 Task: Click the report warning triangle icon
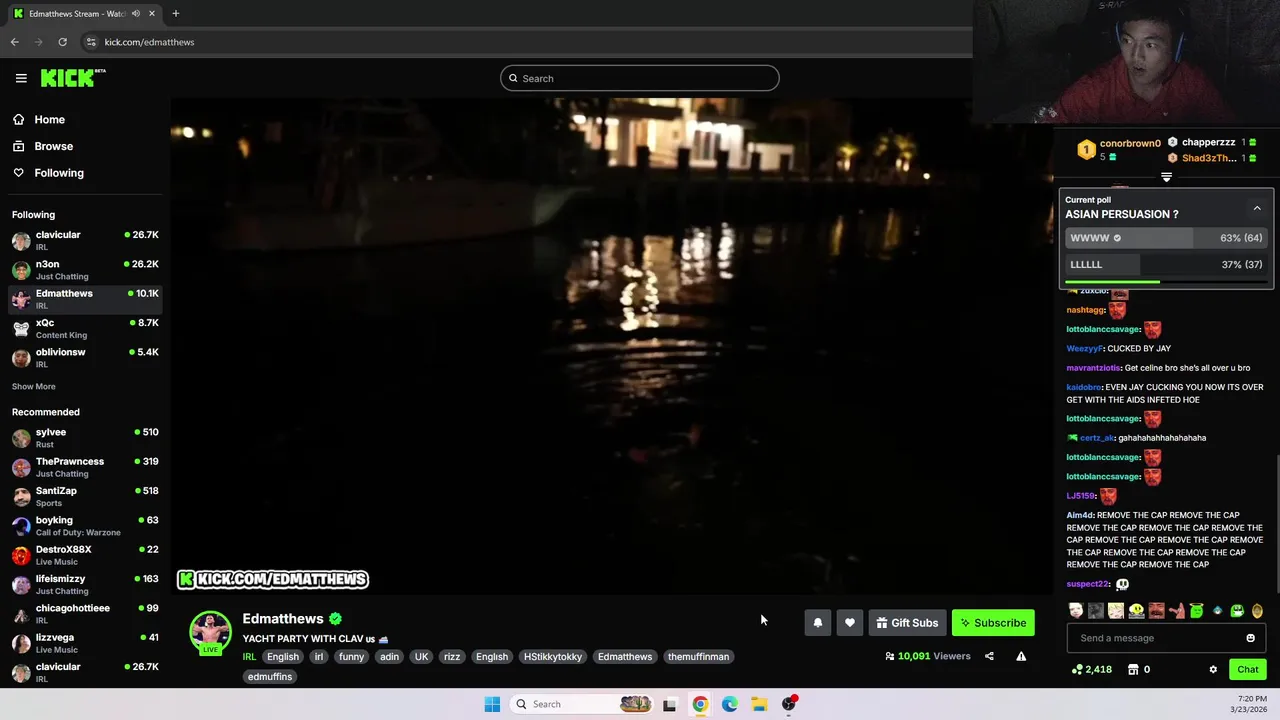coord(1021,656)
